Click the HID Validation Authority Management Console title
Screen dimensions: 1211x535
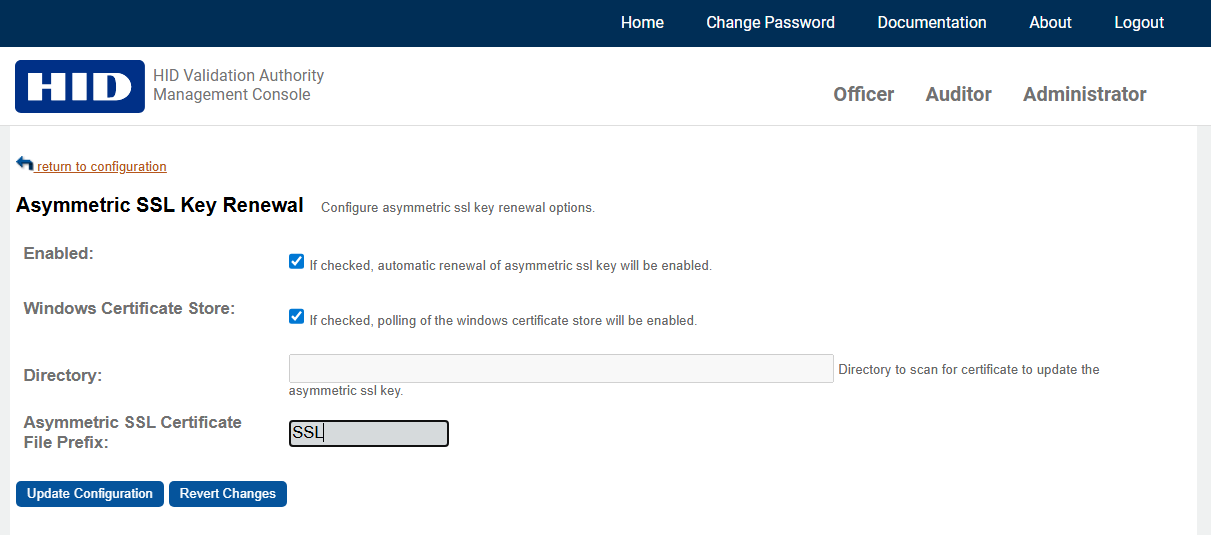pyautogui.click(x=238, y=85)
